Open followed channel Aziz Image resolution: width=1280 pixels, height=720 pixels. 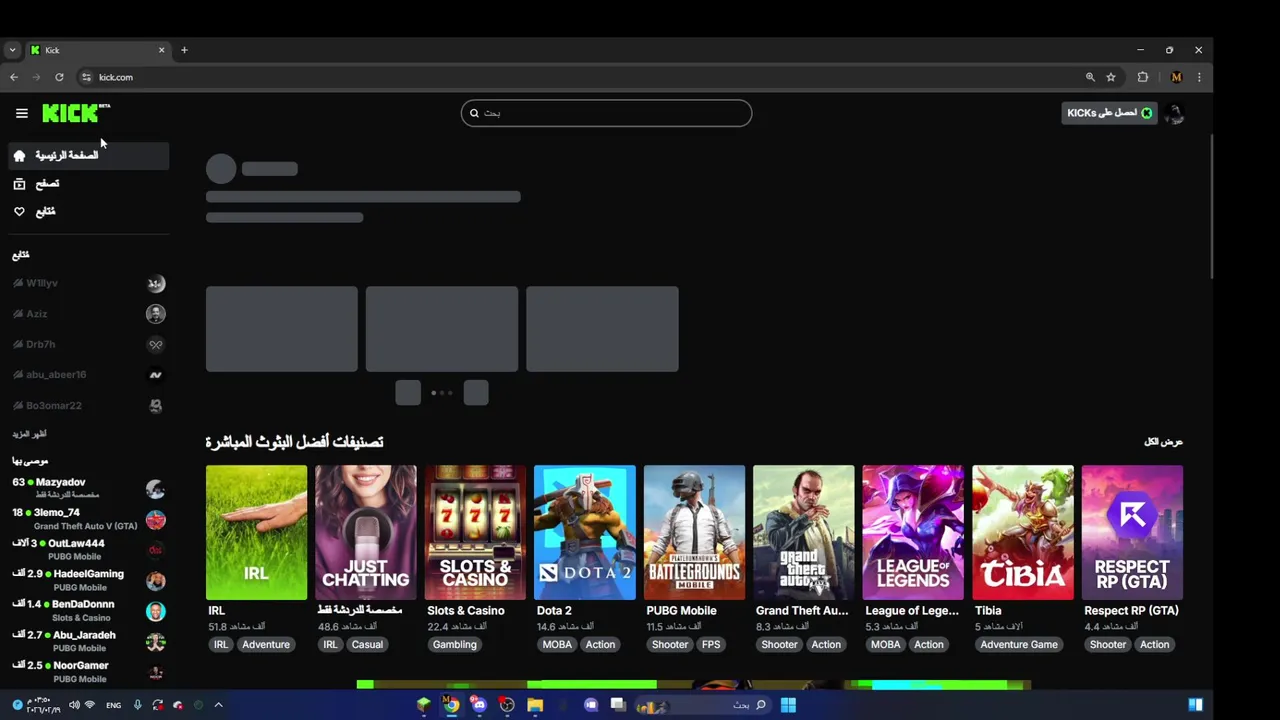coord(89,314)
